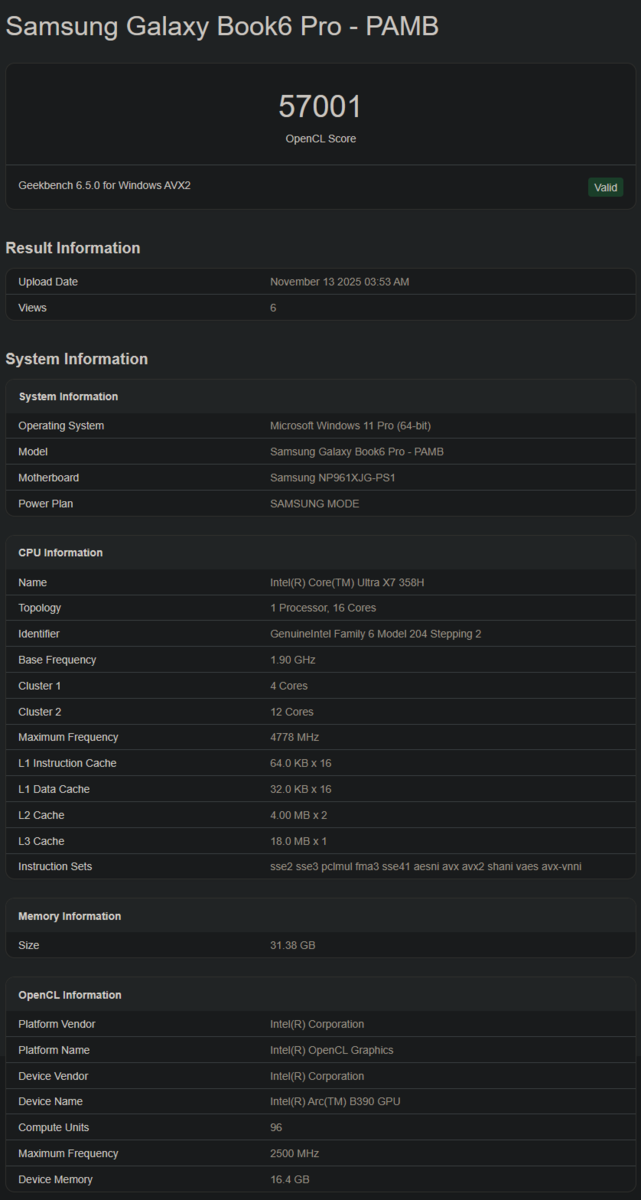The width and height of the screenshot is (641, 1200).
Task: Click the L3 Cache 18.0 MB value
Action: (x=298, y=841)
